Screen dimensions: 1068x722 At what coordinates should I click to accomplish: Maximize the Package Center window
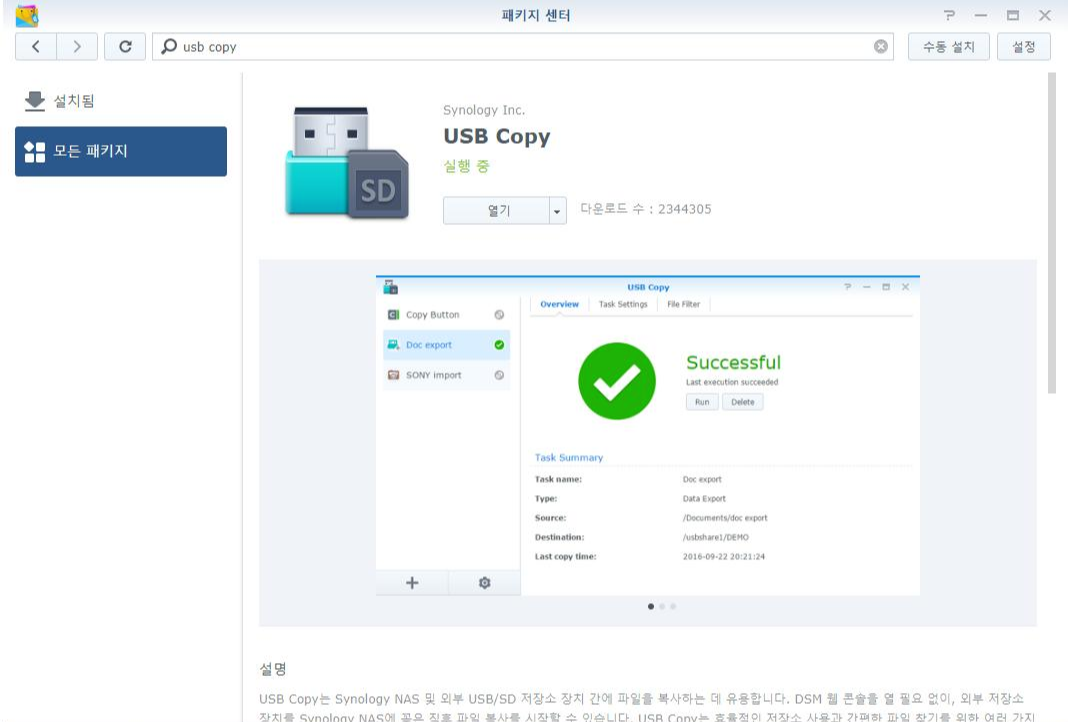[1013, 15]
